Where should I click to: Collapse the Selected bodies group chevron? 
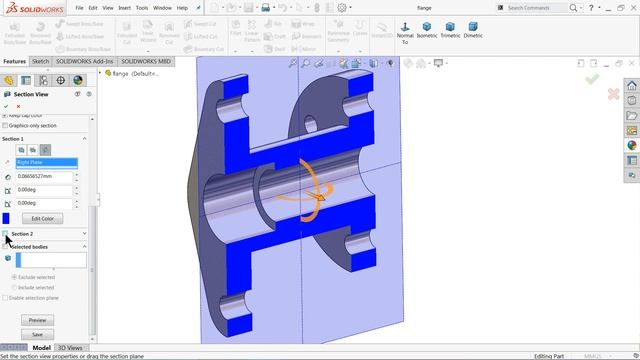tap(84, 247)
